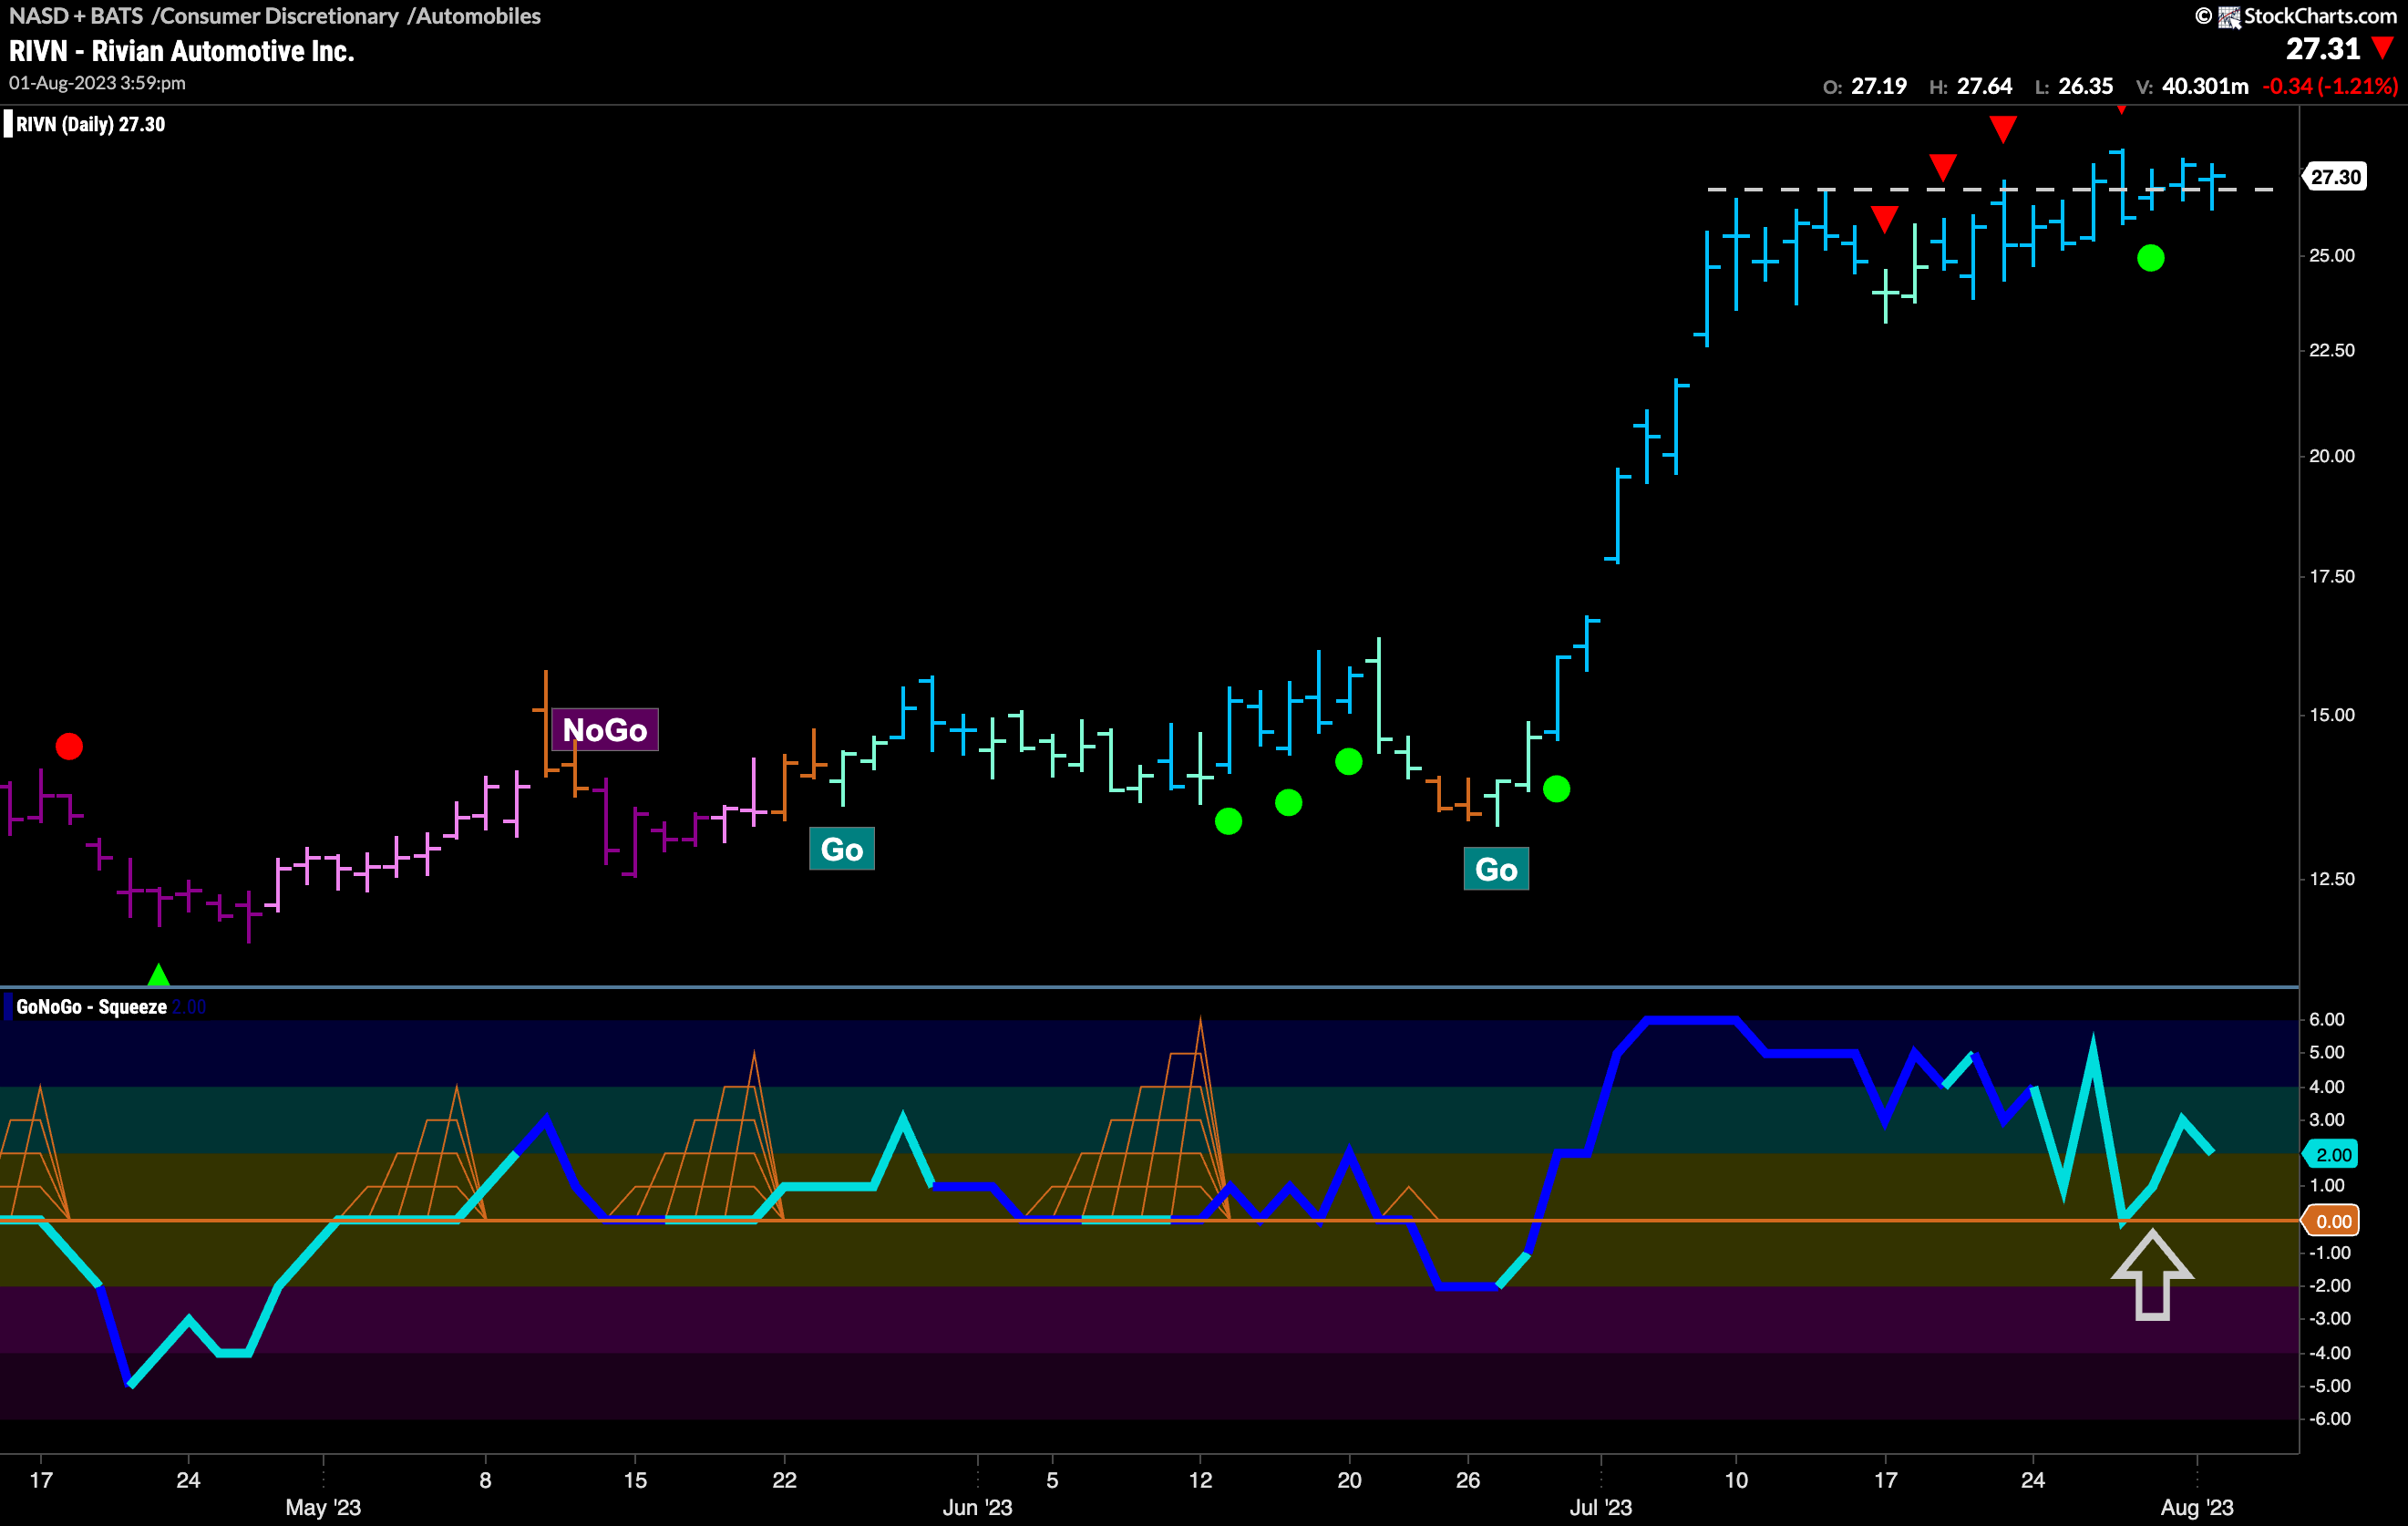Click the Jun '23 axis label
2408x1526 pixels.
point(977,1507)
